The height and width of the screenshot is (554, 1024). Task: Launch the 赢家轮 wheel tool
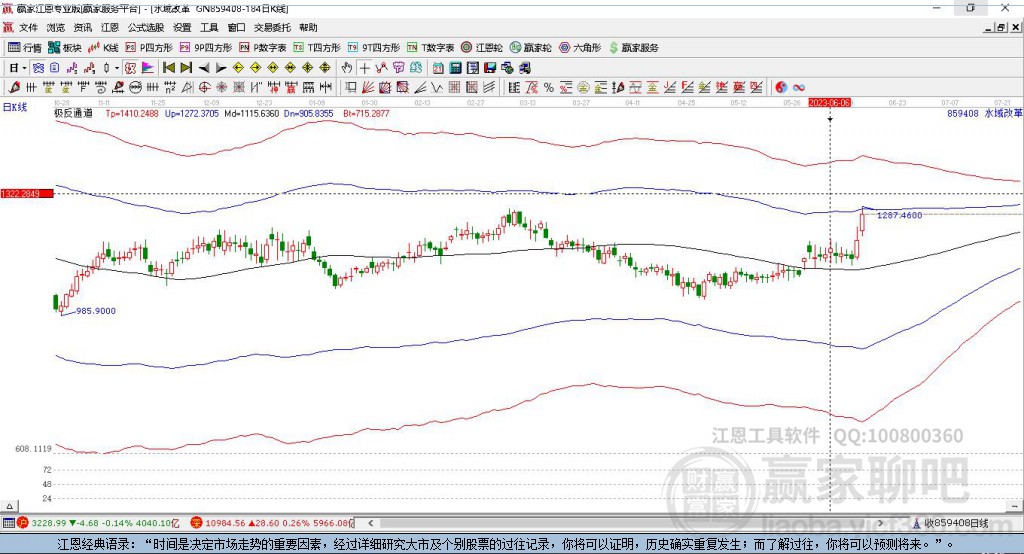point(530,48)
